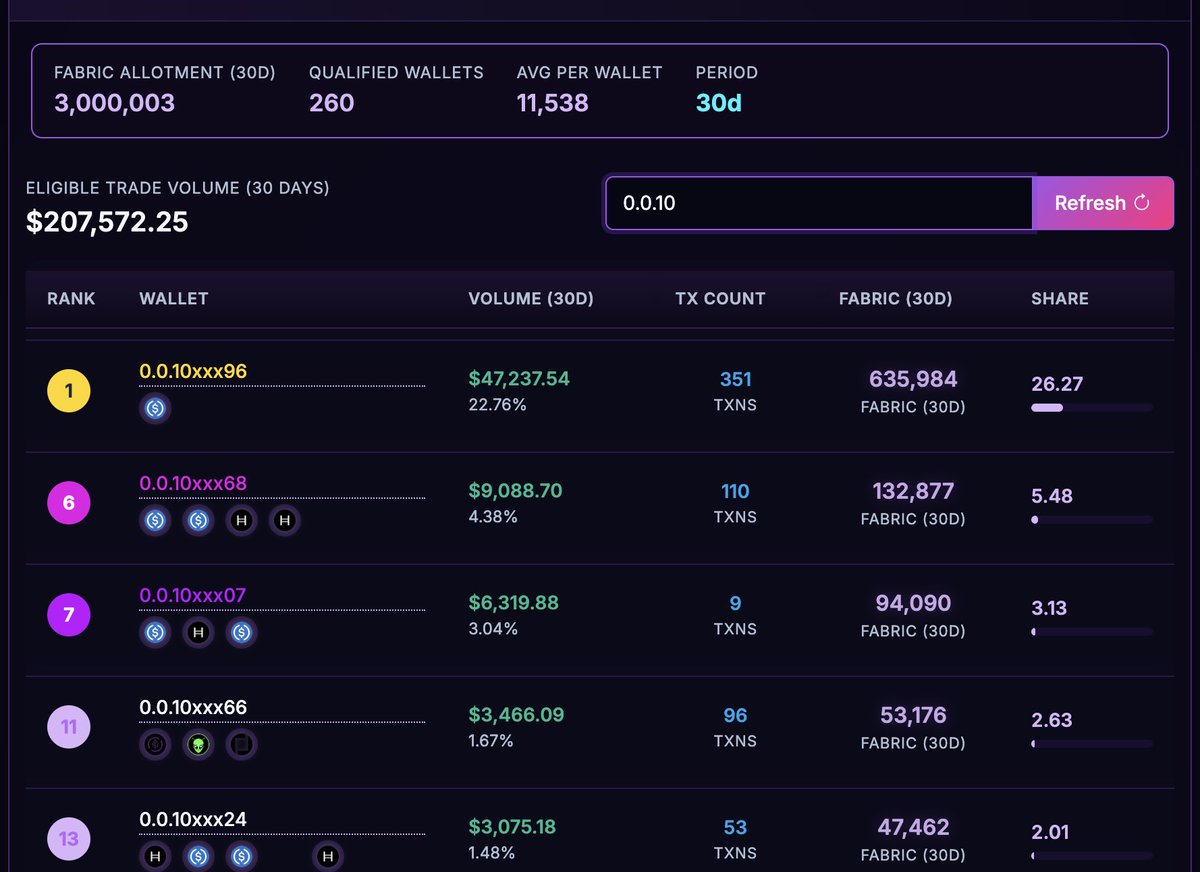Screen dimensions: 1200x872
Task: Click the 4.38% volume percentage
Action: pos(493,517)
